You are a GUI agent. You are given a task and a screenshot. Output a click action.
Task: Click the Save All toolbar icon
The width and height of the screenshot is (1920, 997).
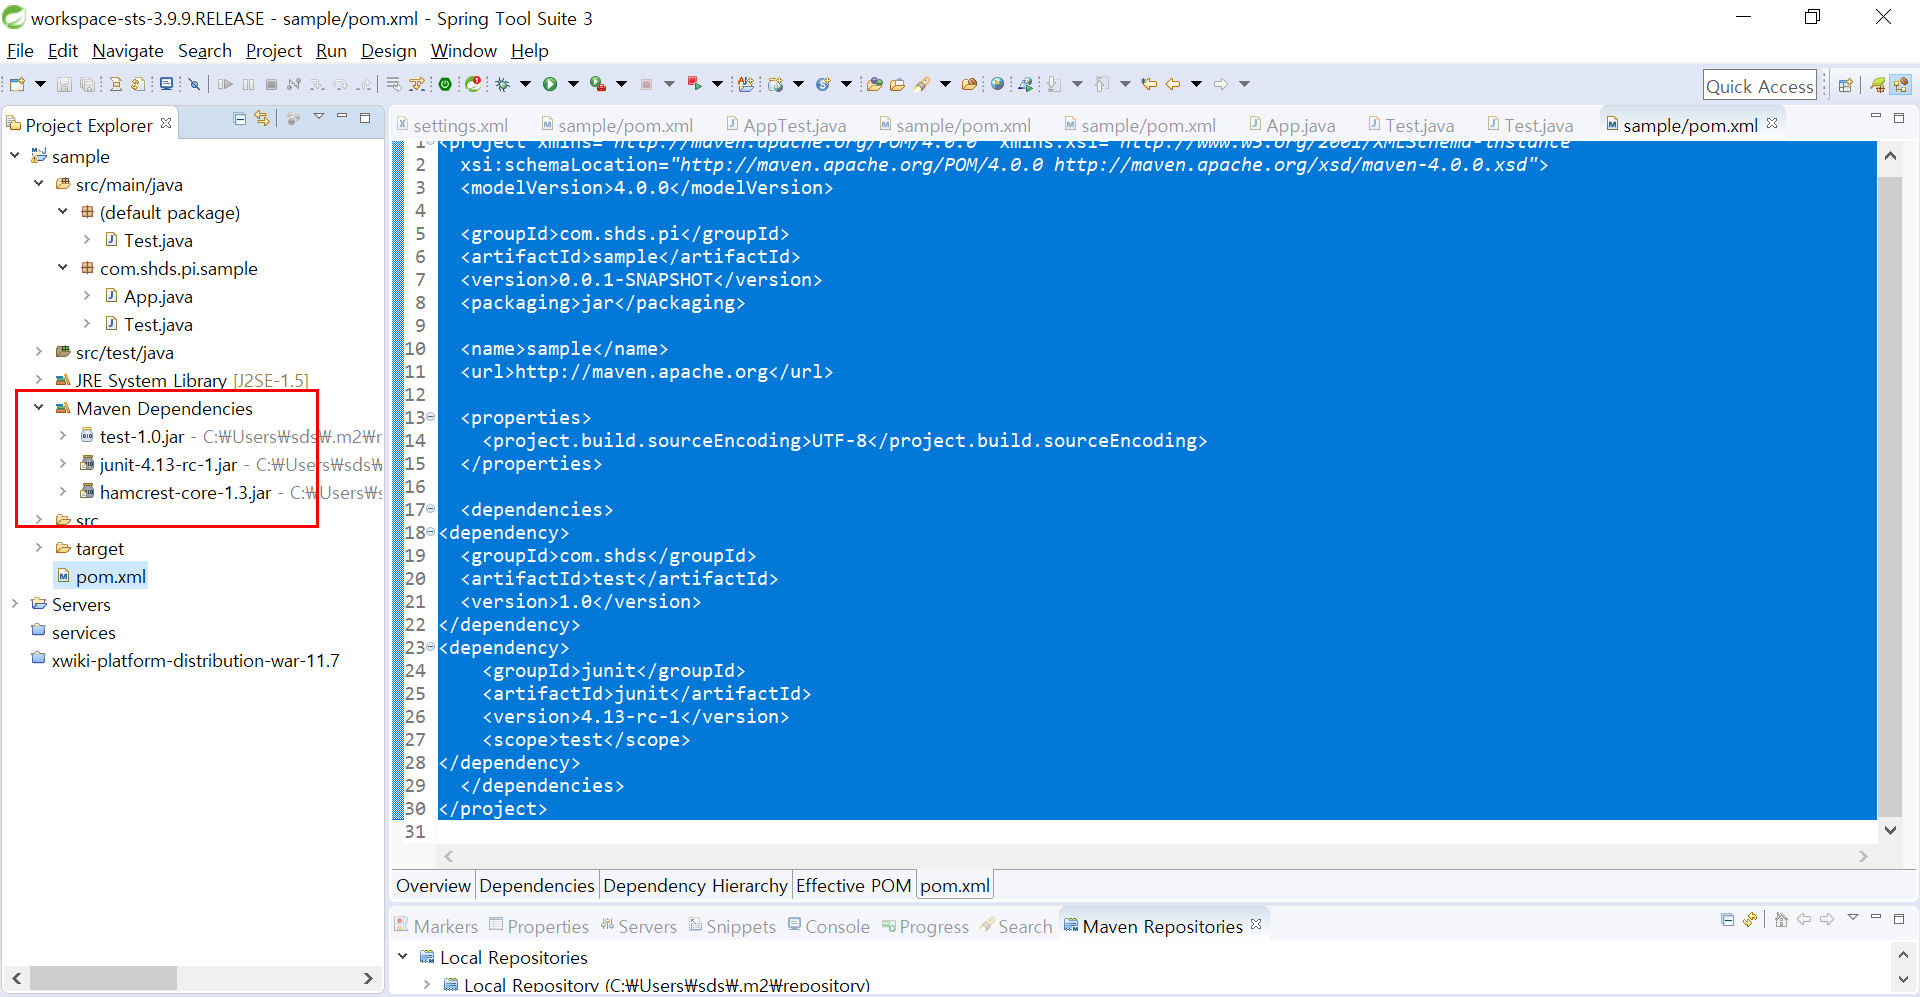[x=87, y=84]
